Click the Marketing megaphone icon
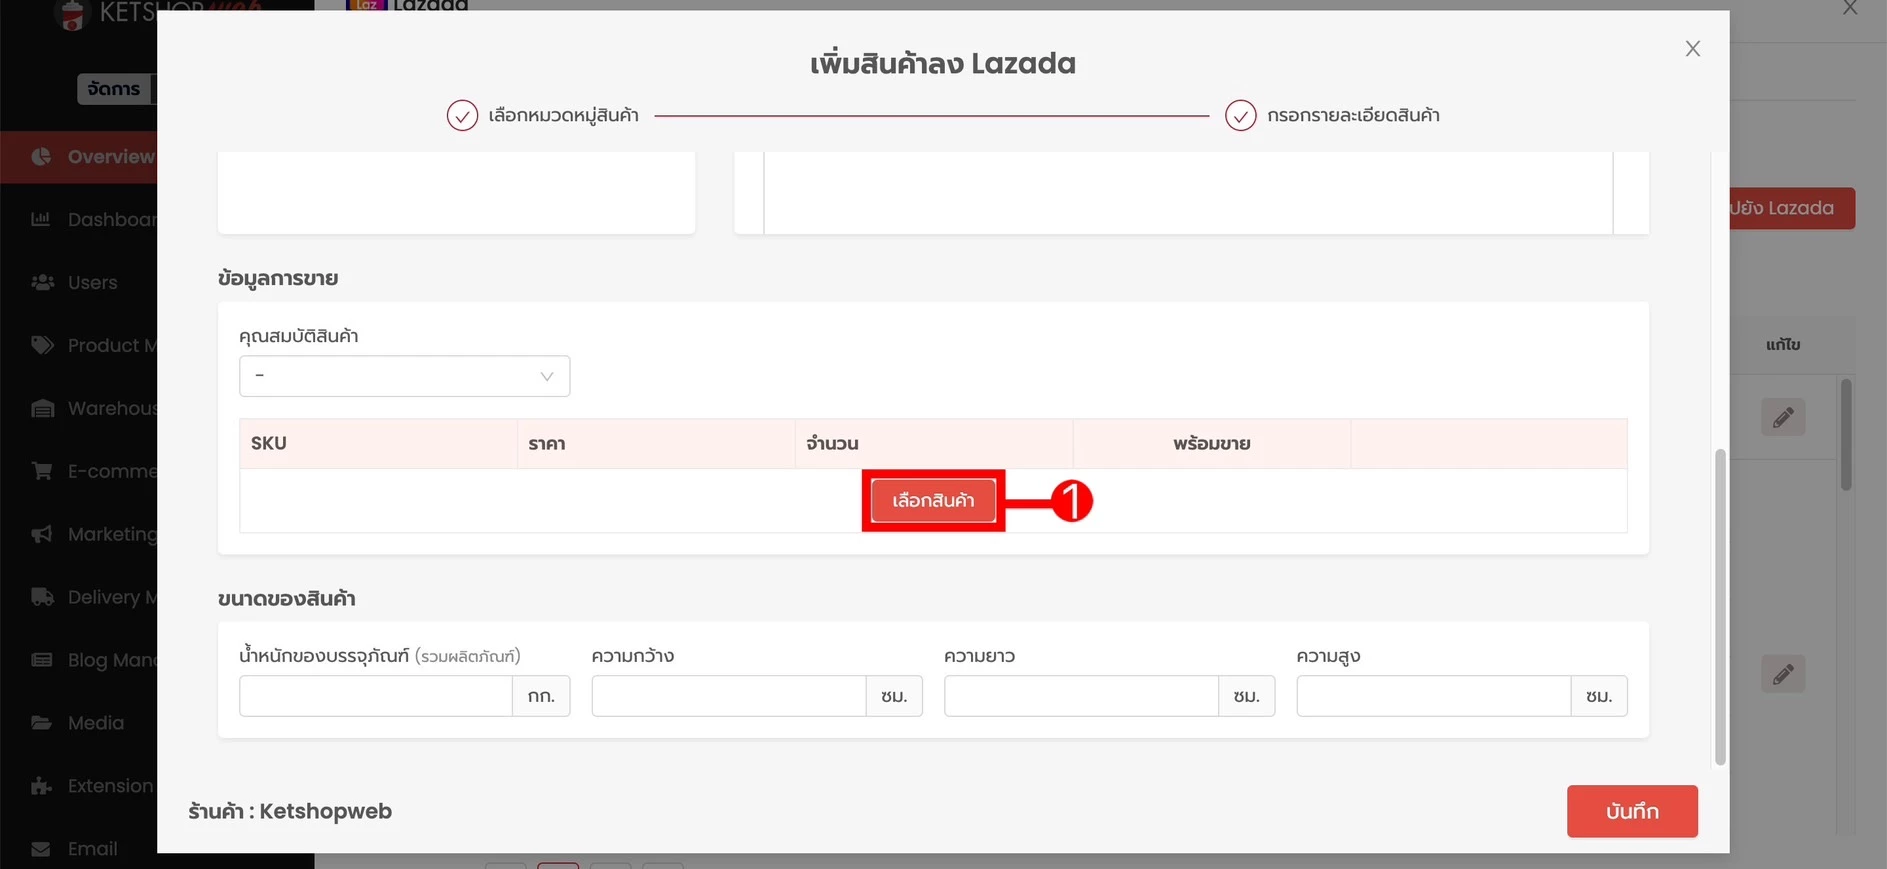The width and height of the screenshot is (1887, 869). click(42, 534)
